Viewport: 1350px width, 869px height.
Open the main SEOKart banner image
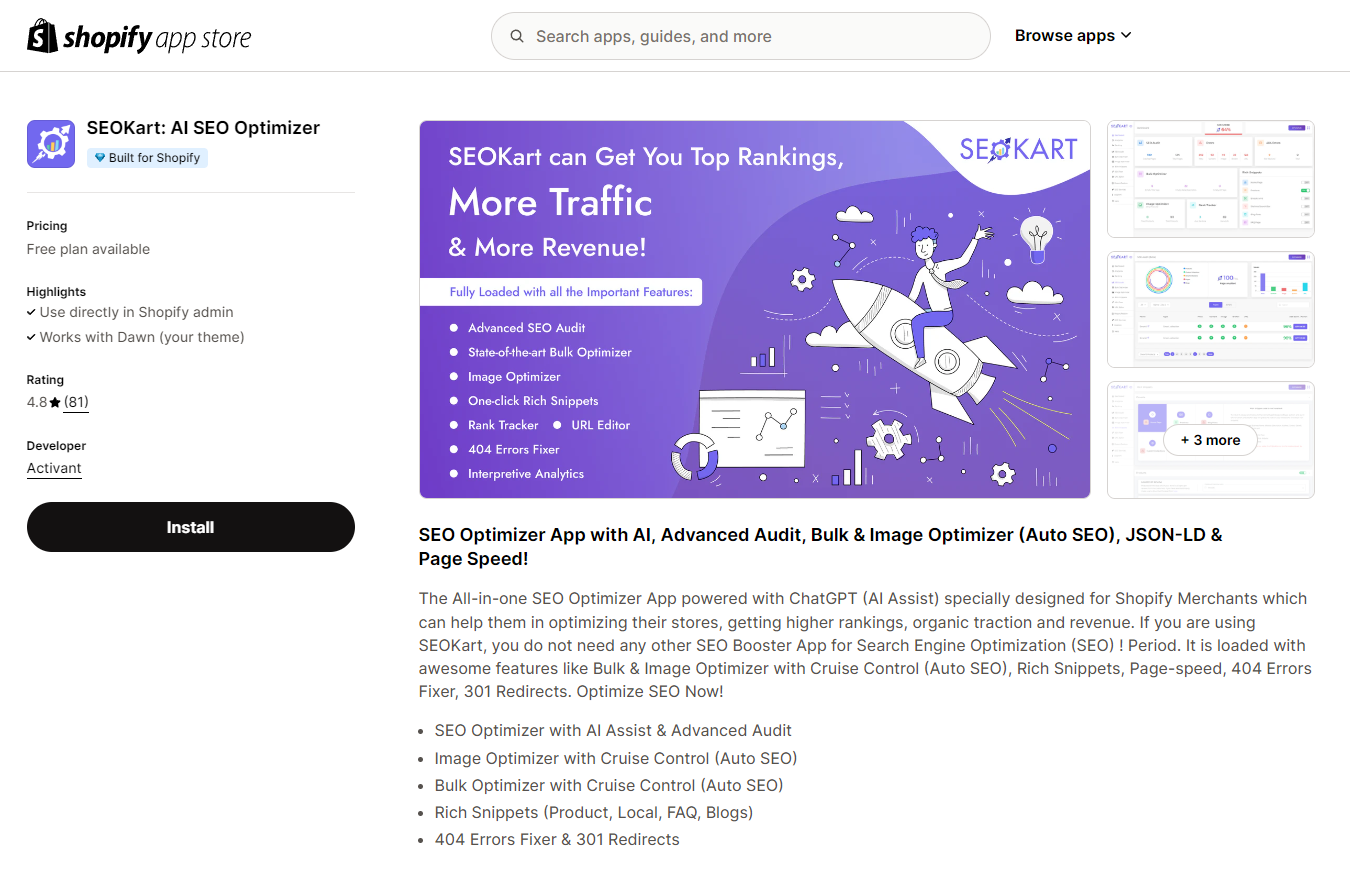point(755,309)
